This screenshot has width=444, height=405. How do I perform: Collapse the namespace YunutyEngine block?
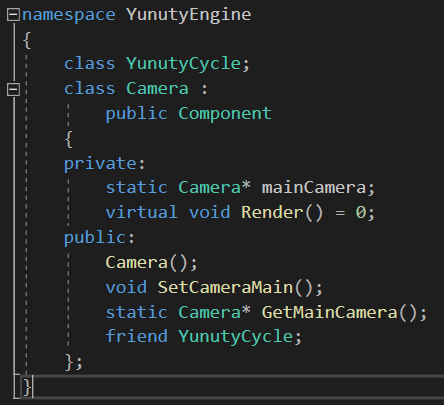13,15
